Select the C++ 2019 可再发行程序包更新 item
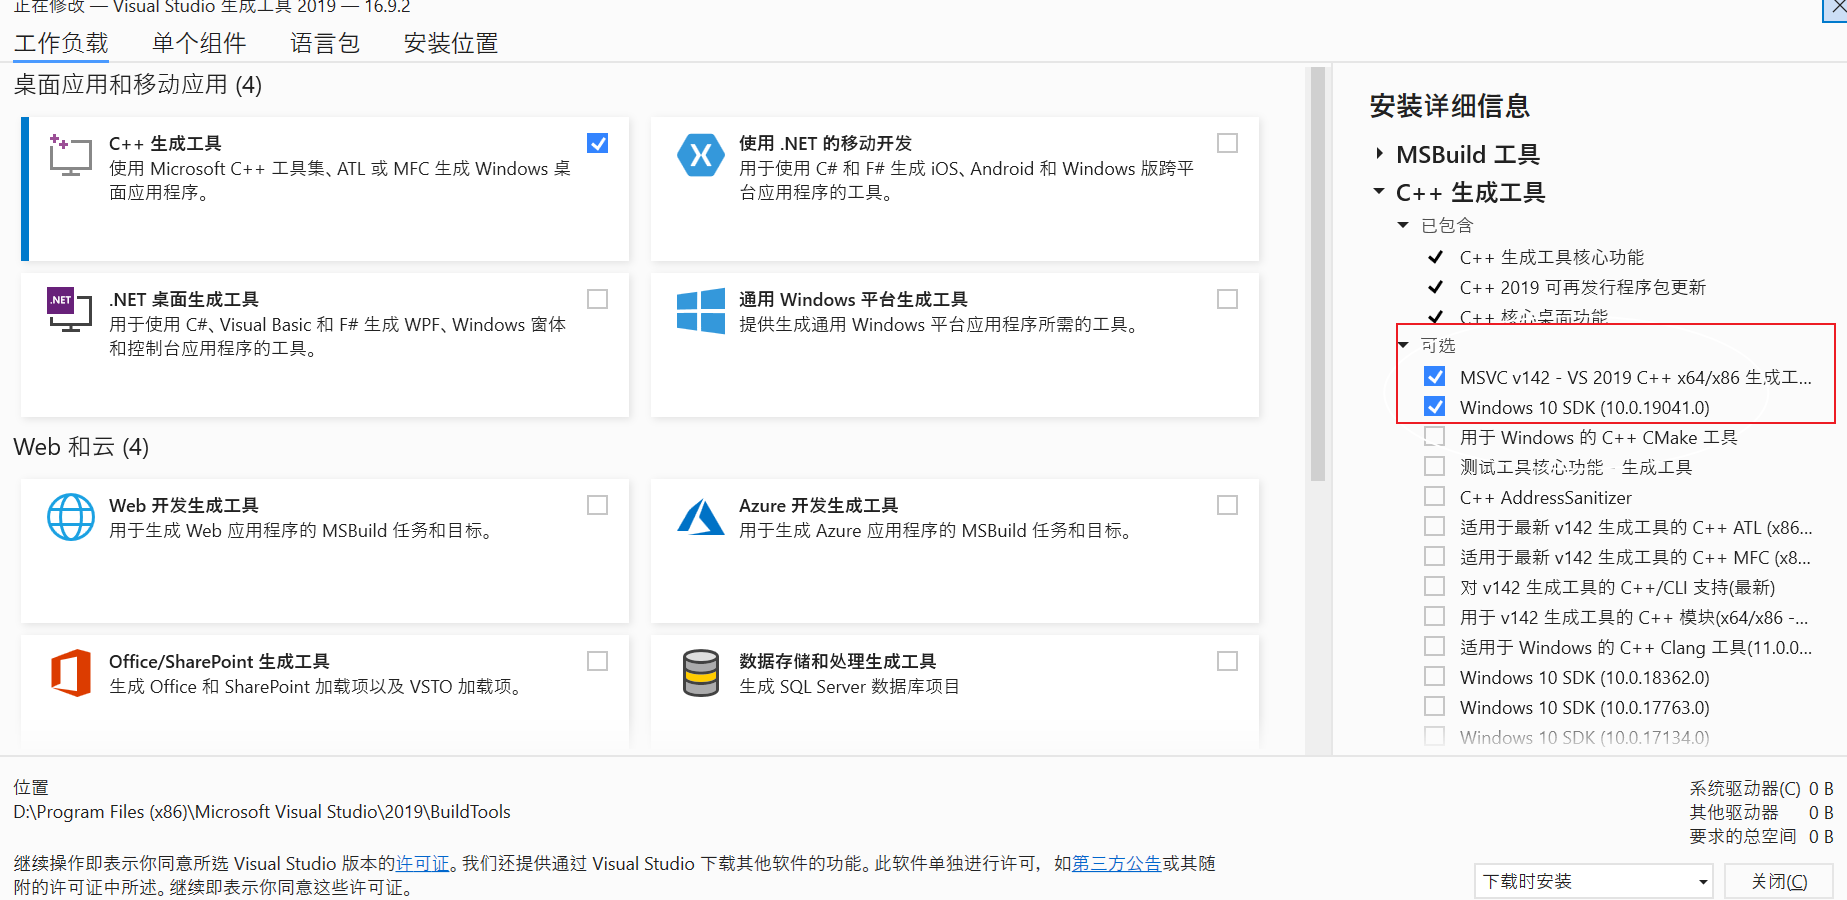The height and width of the screenshot is (900, 1847). click(1583, 287)
